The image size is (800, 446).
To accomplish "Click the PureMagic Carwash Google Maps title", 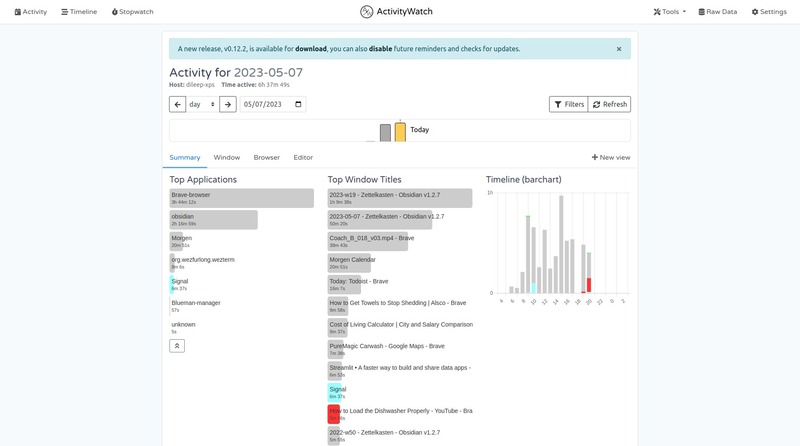I will [387, 350].
